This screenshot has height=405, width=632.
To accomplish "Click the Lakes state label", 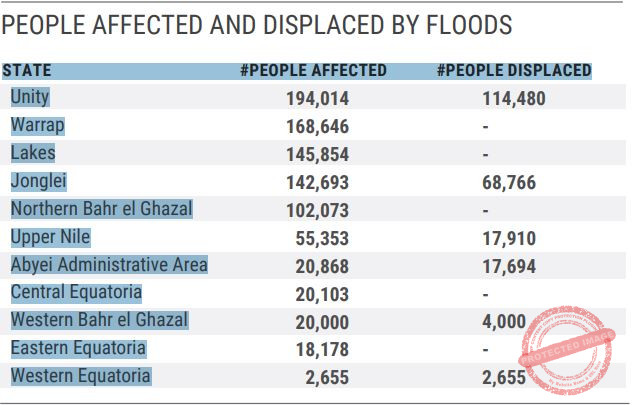I will 33,153.
